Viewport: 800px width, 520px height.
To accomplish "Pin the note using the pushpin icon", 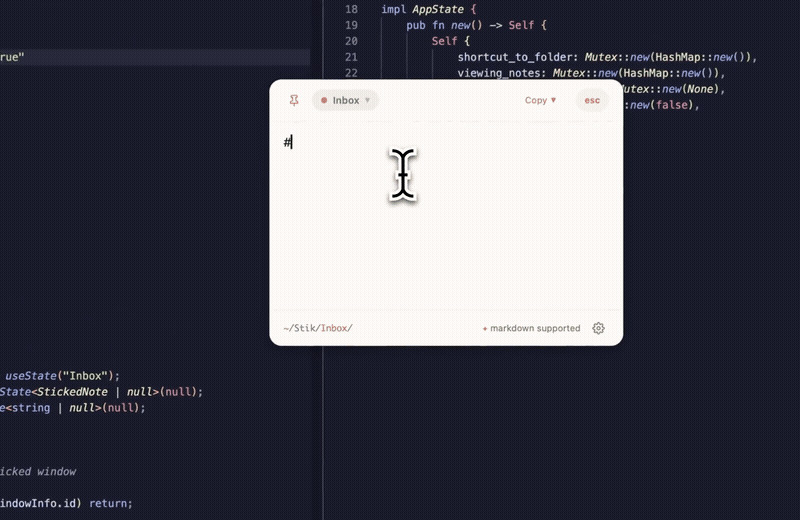I will 294,101.
